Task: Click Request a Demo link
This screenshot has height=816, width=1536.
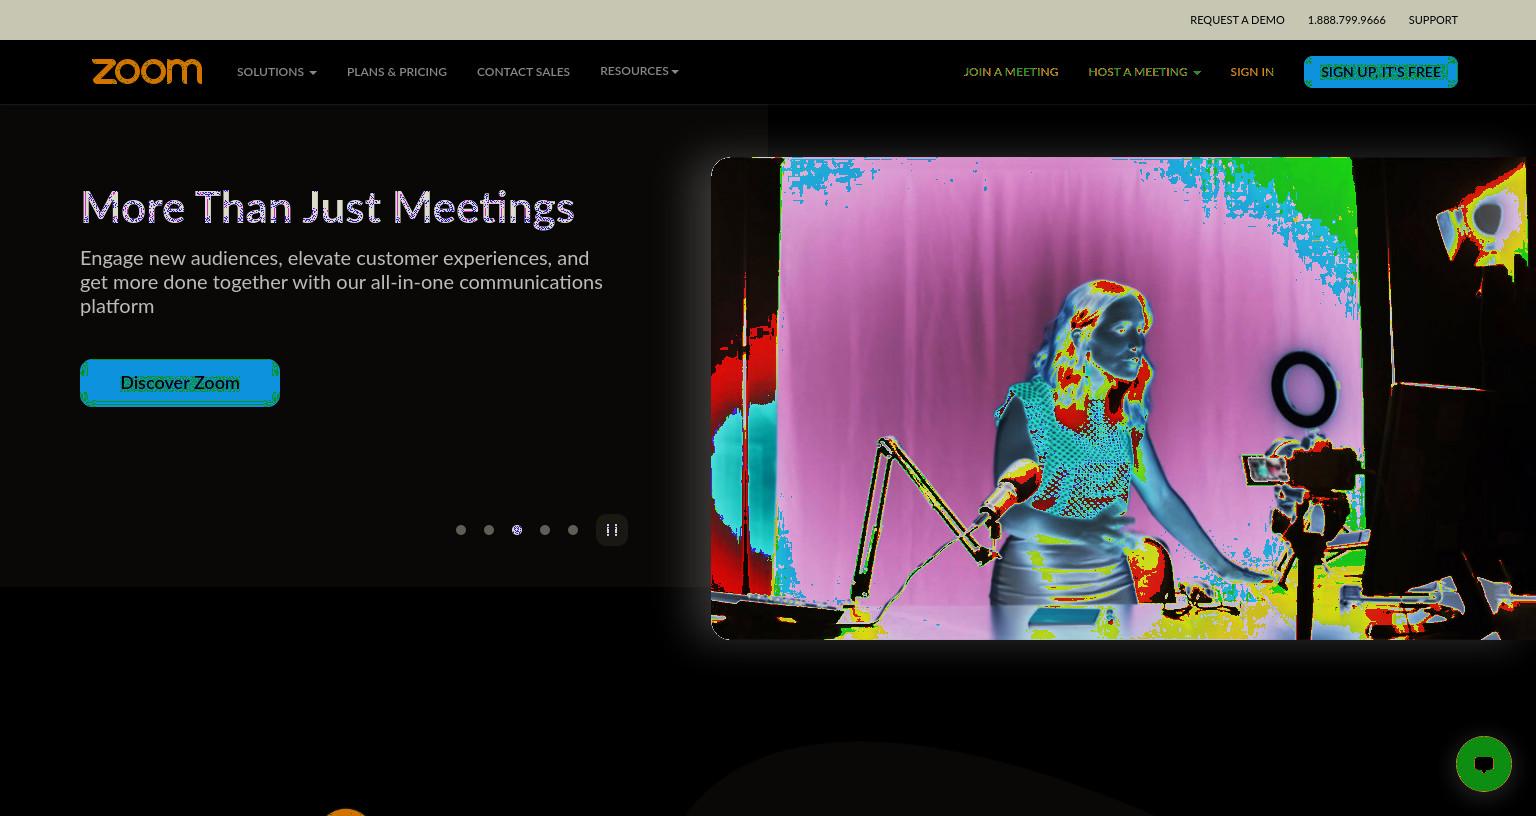Action: (1237, 20)
